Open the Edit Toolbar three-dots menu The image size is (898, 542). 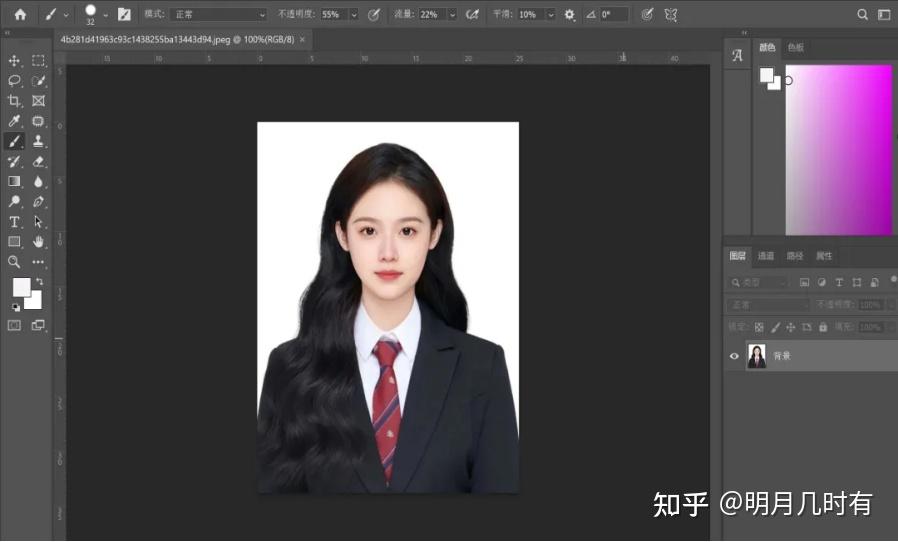click(38, 262)
